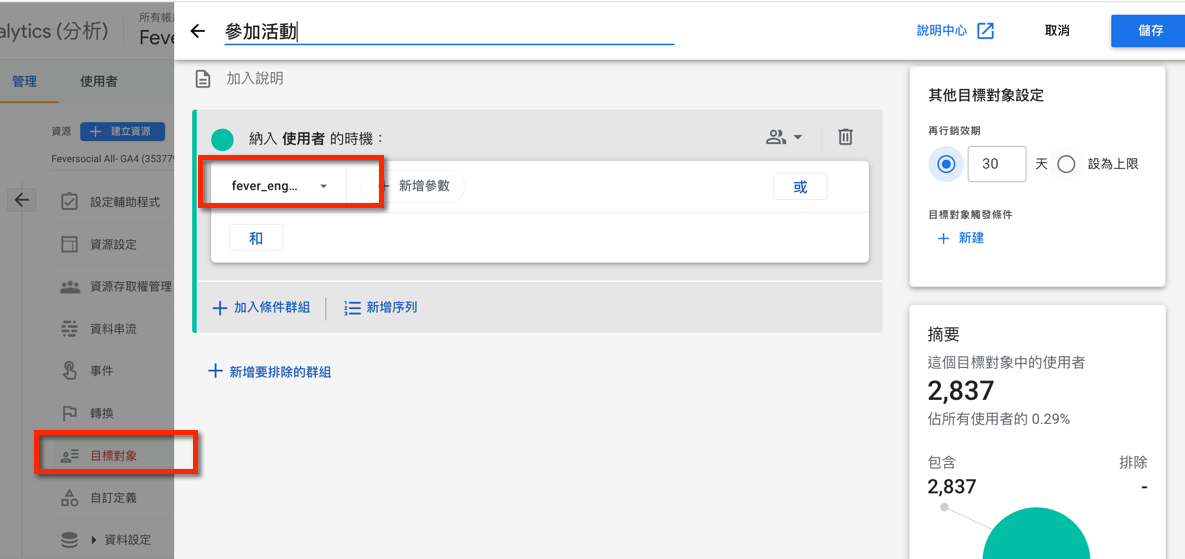
Task: Collapse sidebar with the left arrow button
Action: pos(22,200)
